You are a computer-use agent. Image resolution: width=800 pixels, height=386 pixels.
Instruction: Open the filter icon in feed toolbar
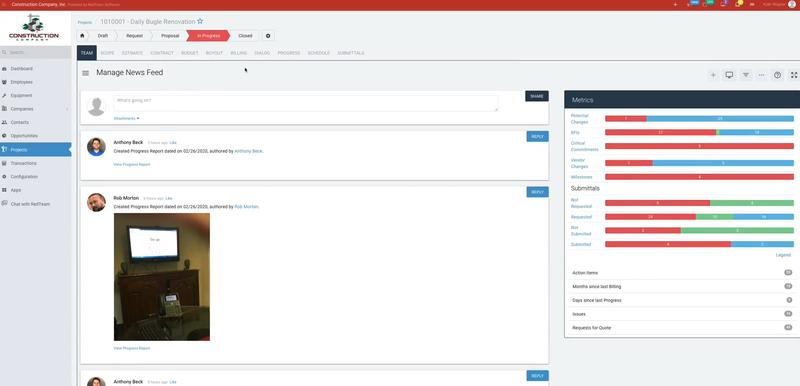745,75
